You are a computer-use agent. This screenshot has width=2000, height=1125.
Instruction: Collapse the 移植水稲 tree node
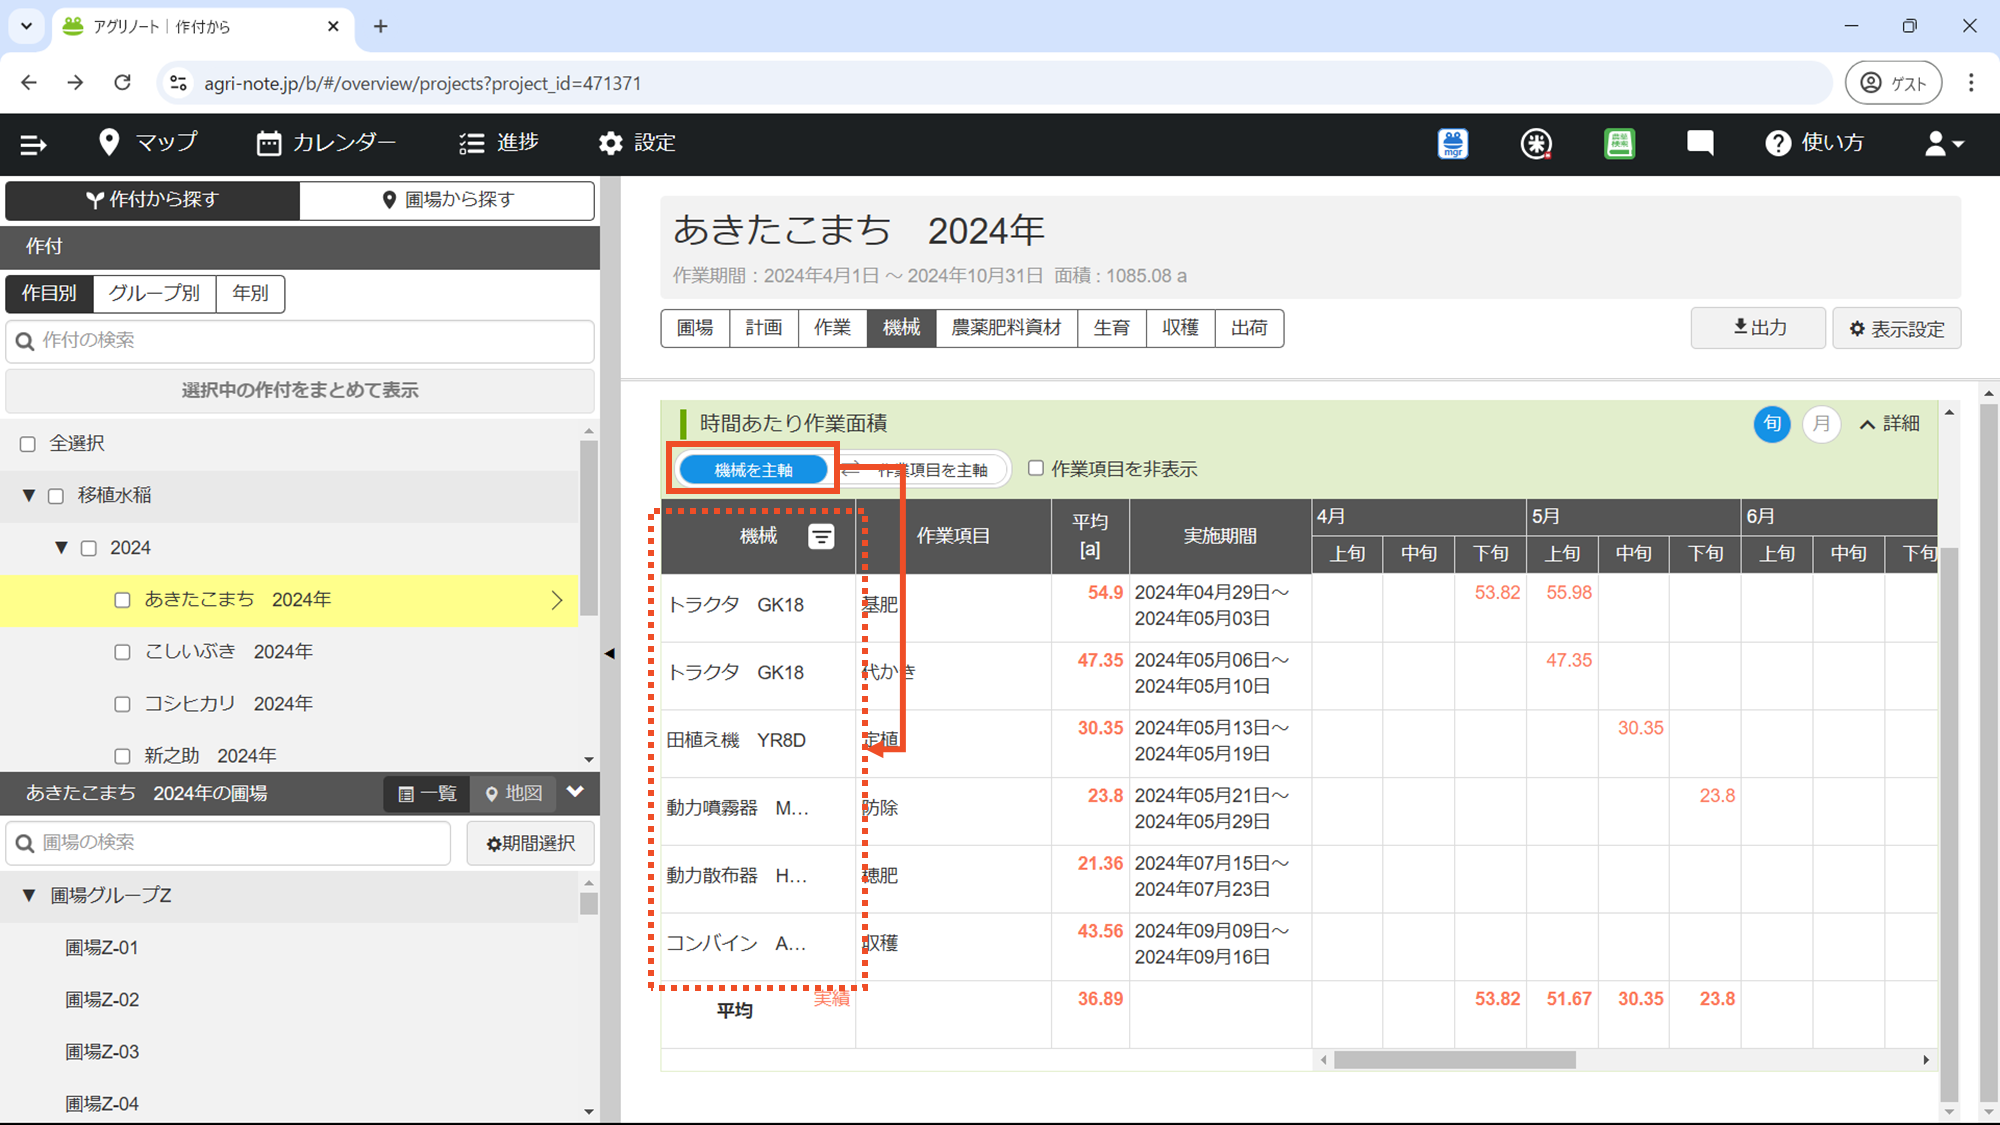click(29, 496)
